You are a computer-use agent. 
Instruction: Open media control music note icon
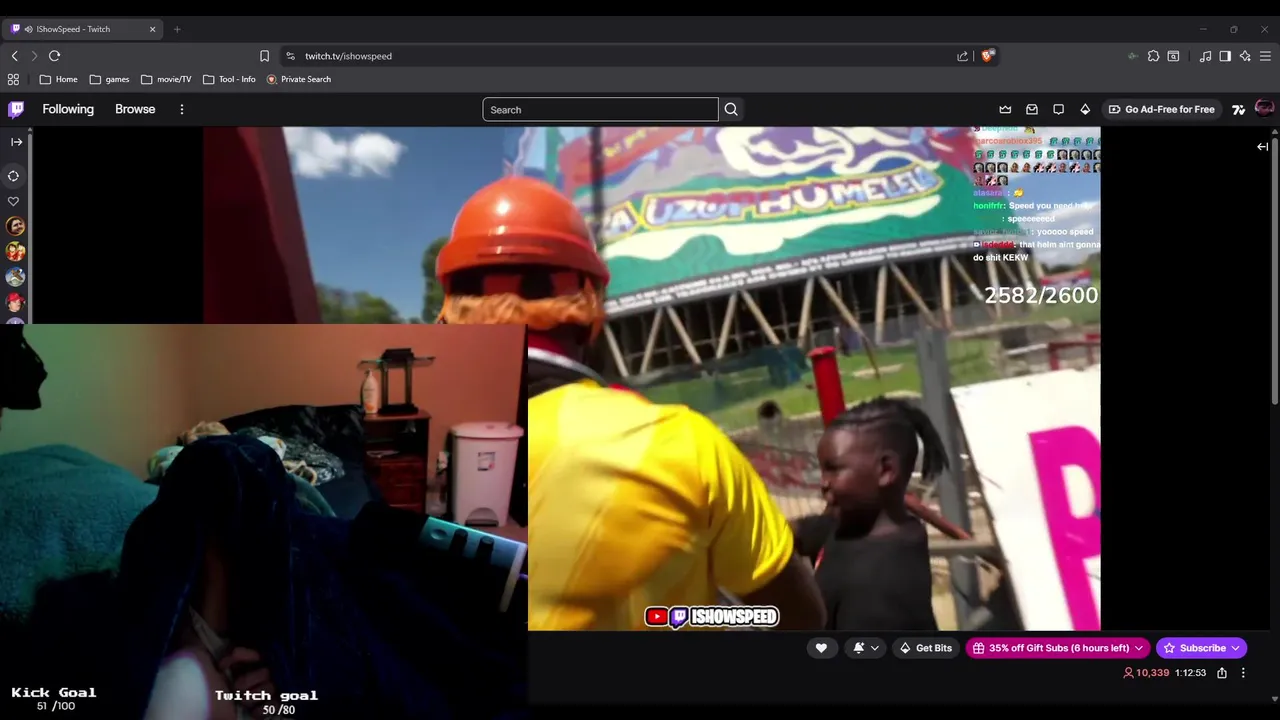point(1205,56)
